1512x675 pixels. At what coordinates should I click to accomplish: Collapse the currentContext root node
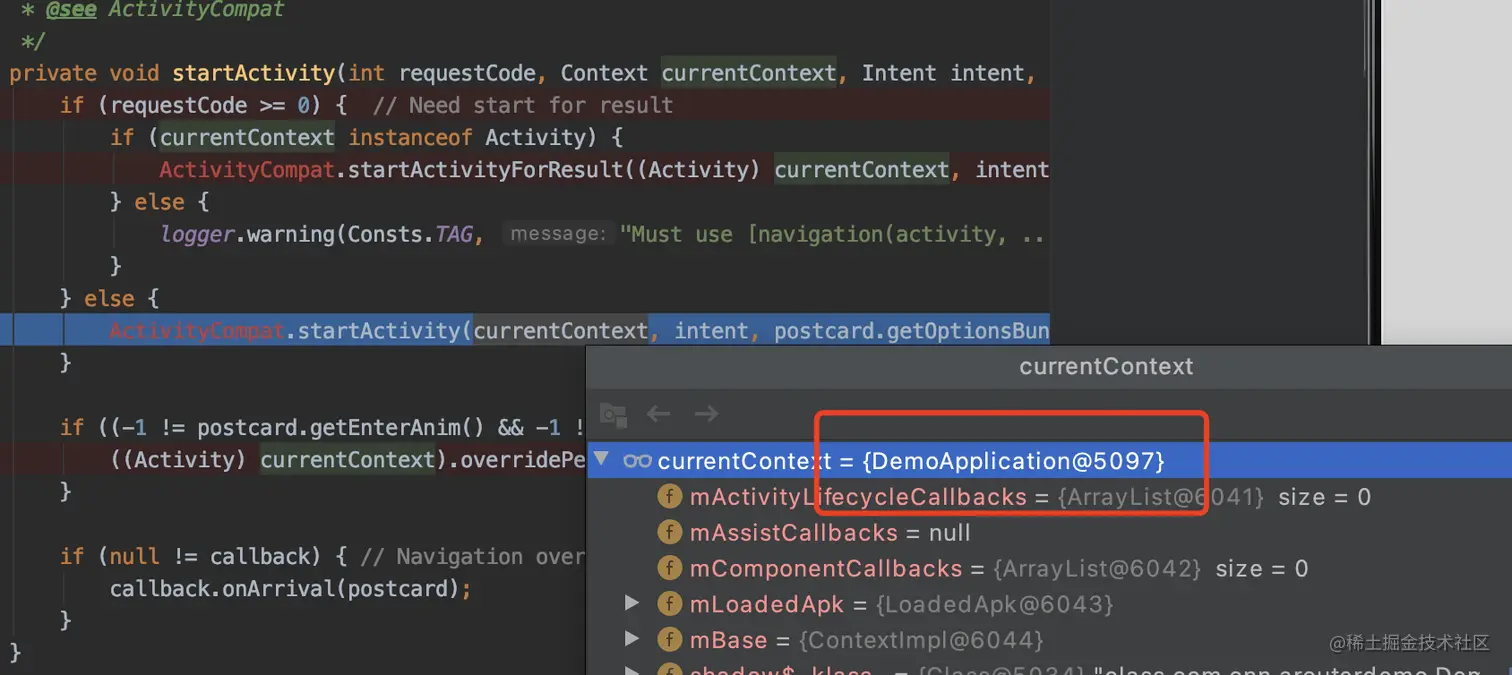601,460
